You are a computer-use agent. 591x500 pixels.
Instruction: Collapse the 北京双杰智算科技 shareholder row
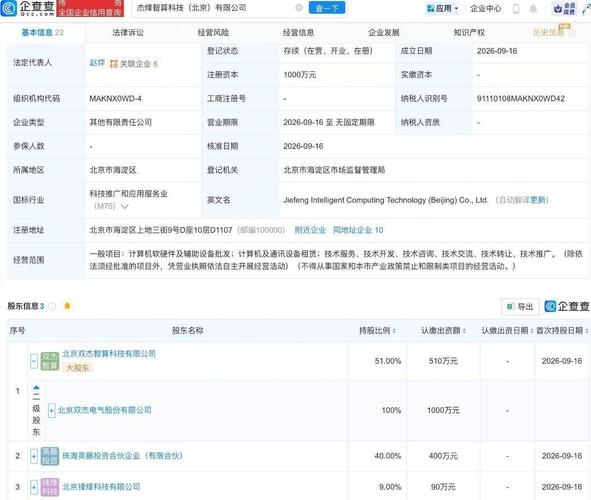tap(34, 361)
